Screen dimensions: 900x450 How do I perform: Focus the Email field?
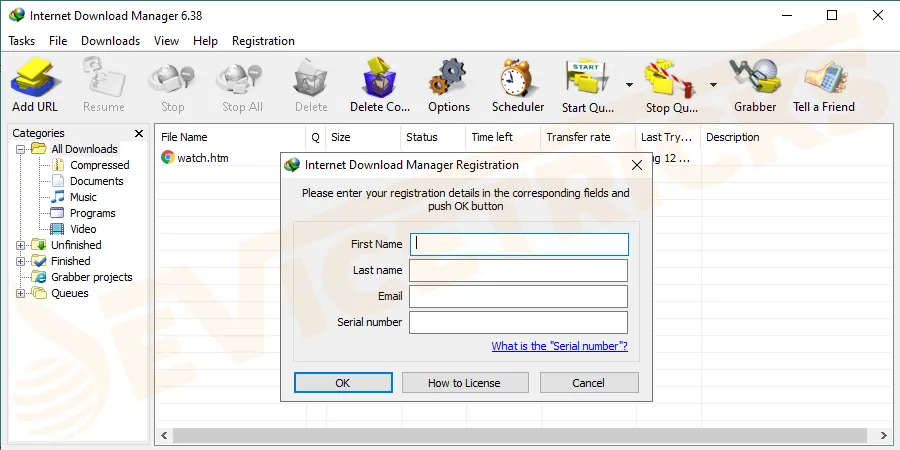(x=518, y=297)
